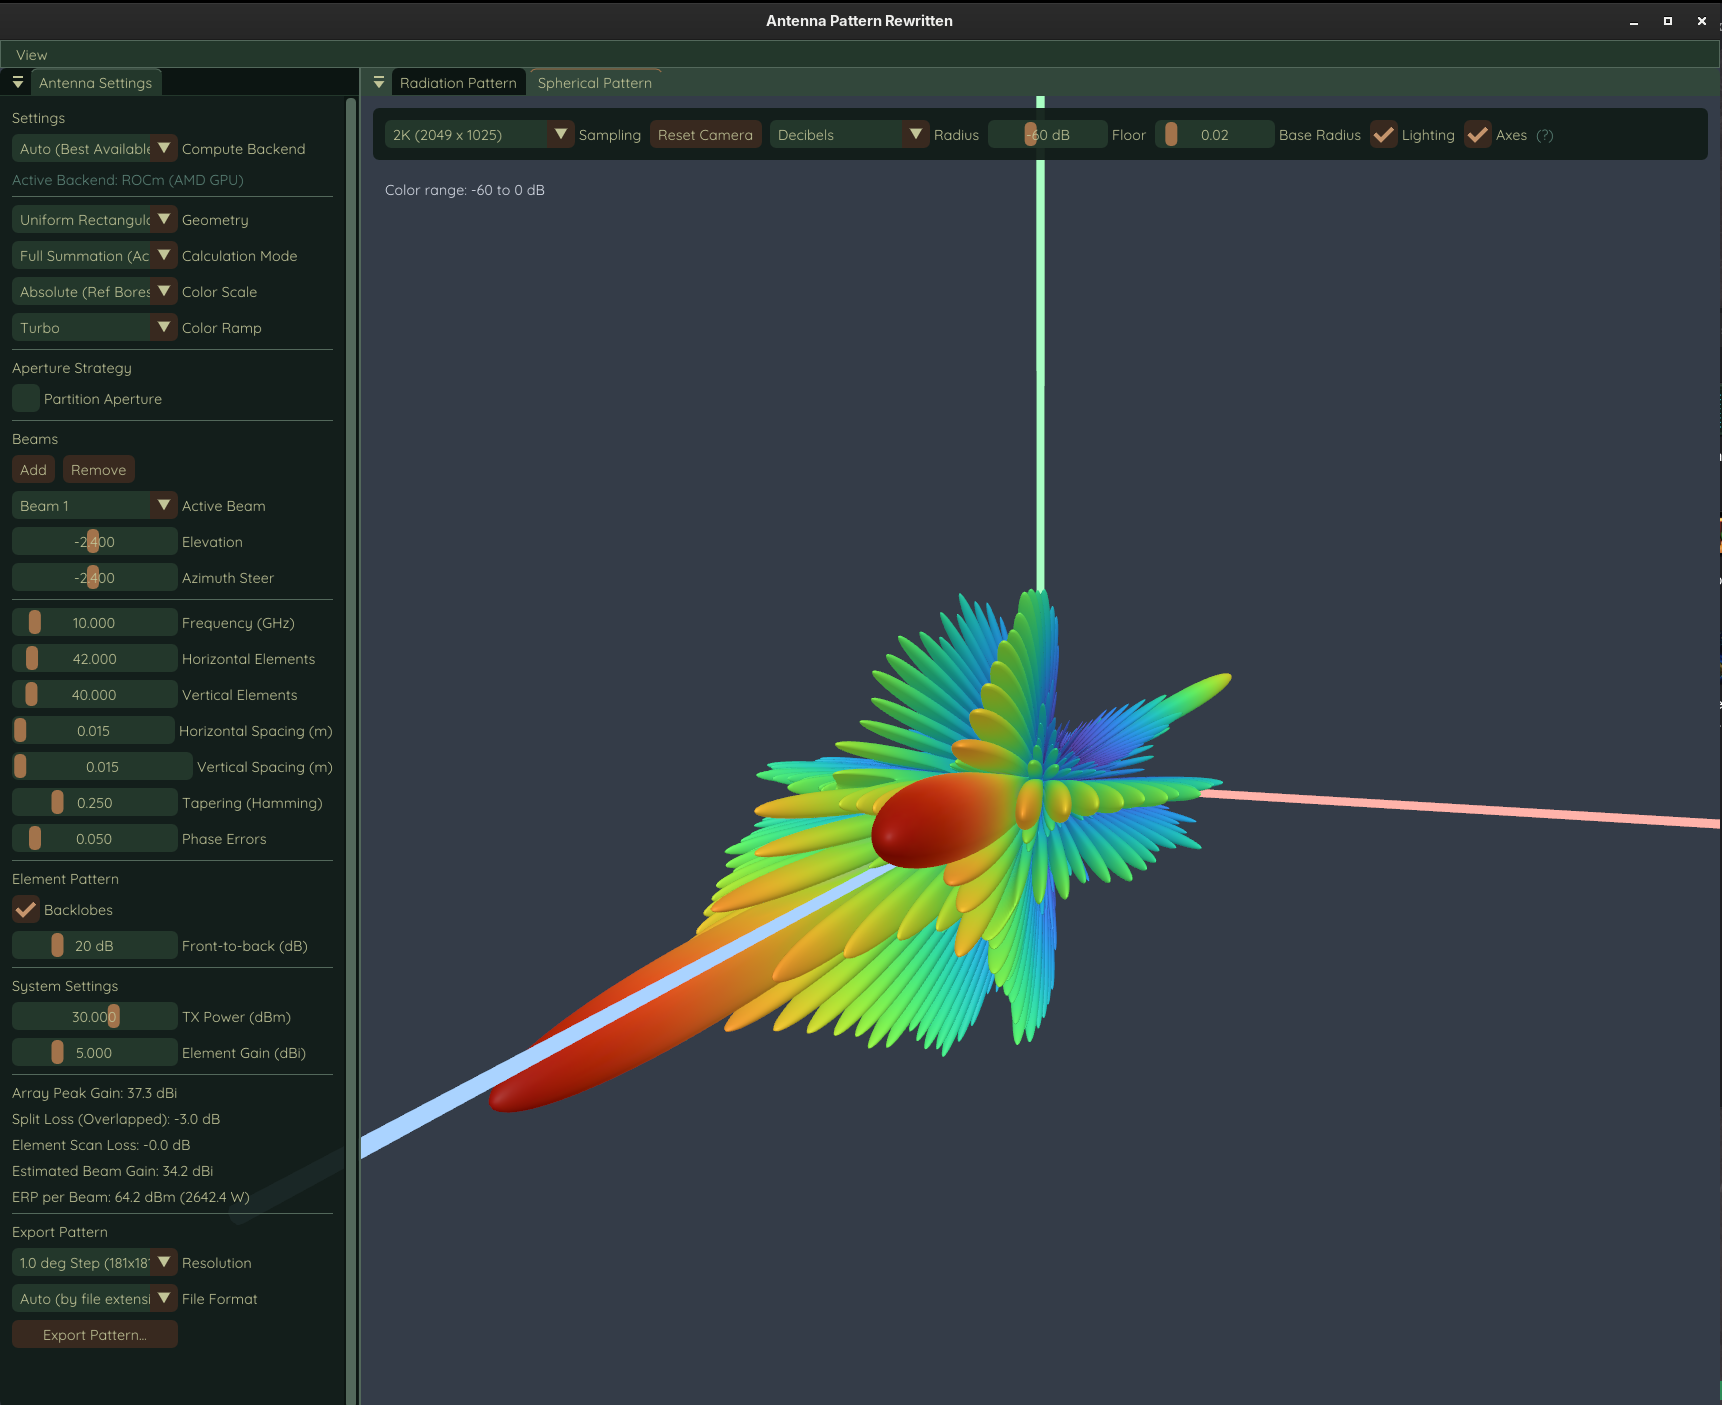Click the Export Pattern... button
The width and height of the screenshot is (1722, 1405).
pos(94,1334)
